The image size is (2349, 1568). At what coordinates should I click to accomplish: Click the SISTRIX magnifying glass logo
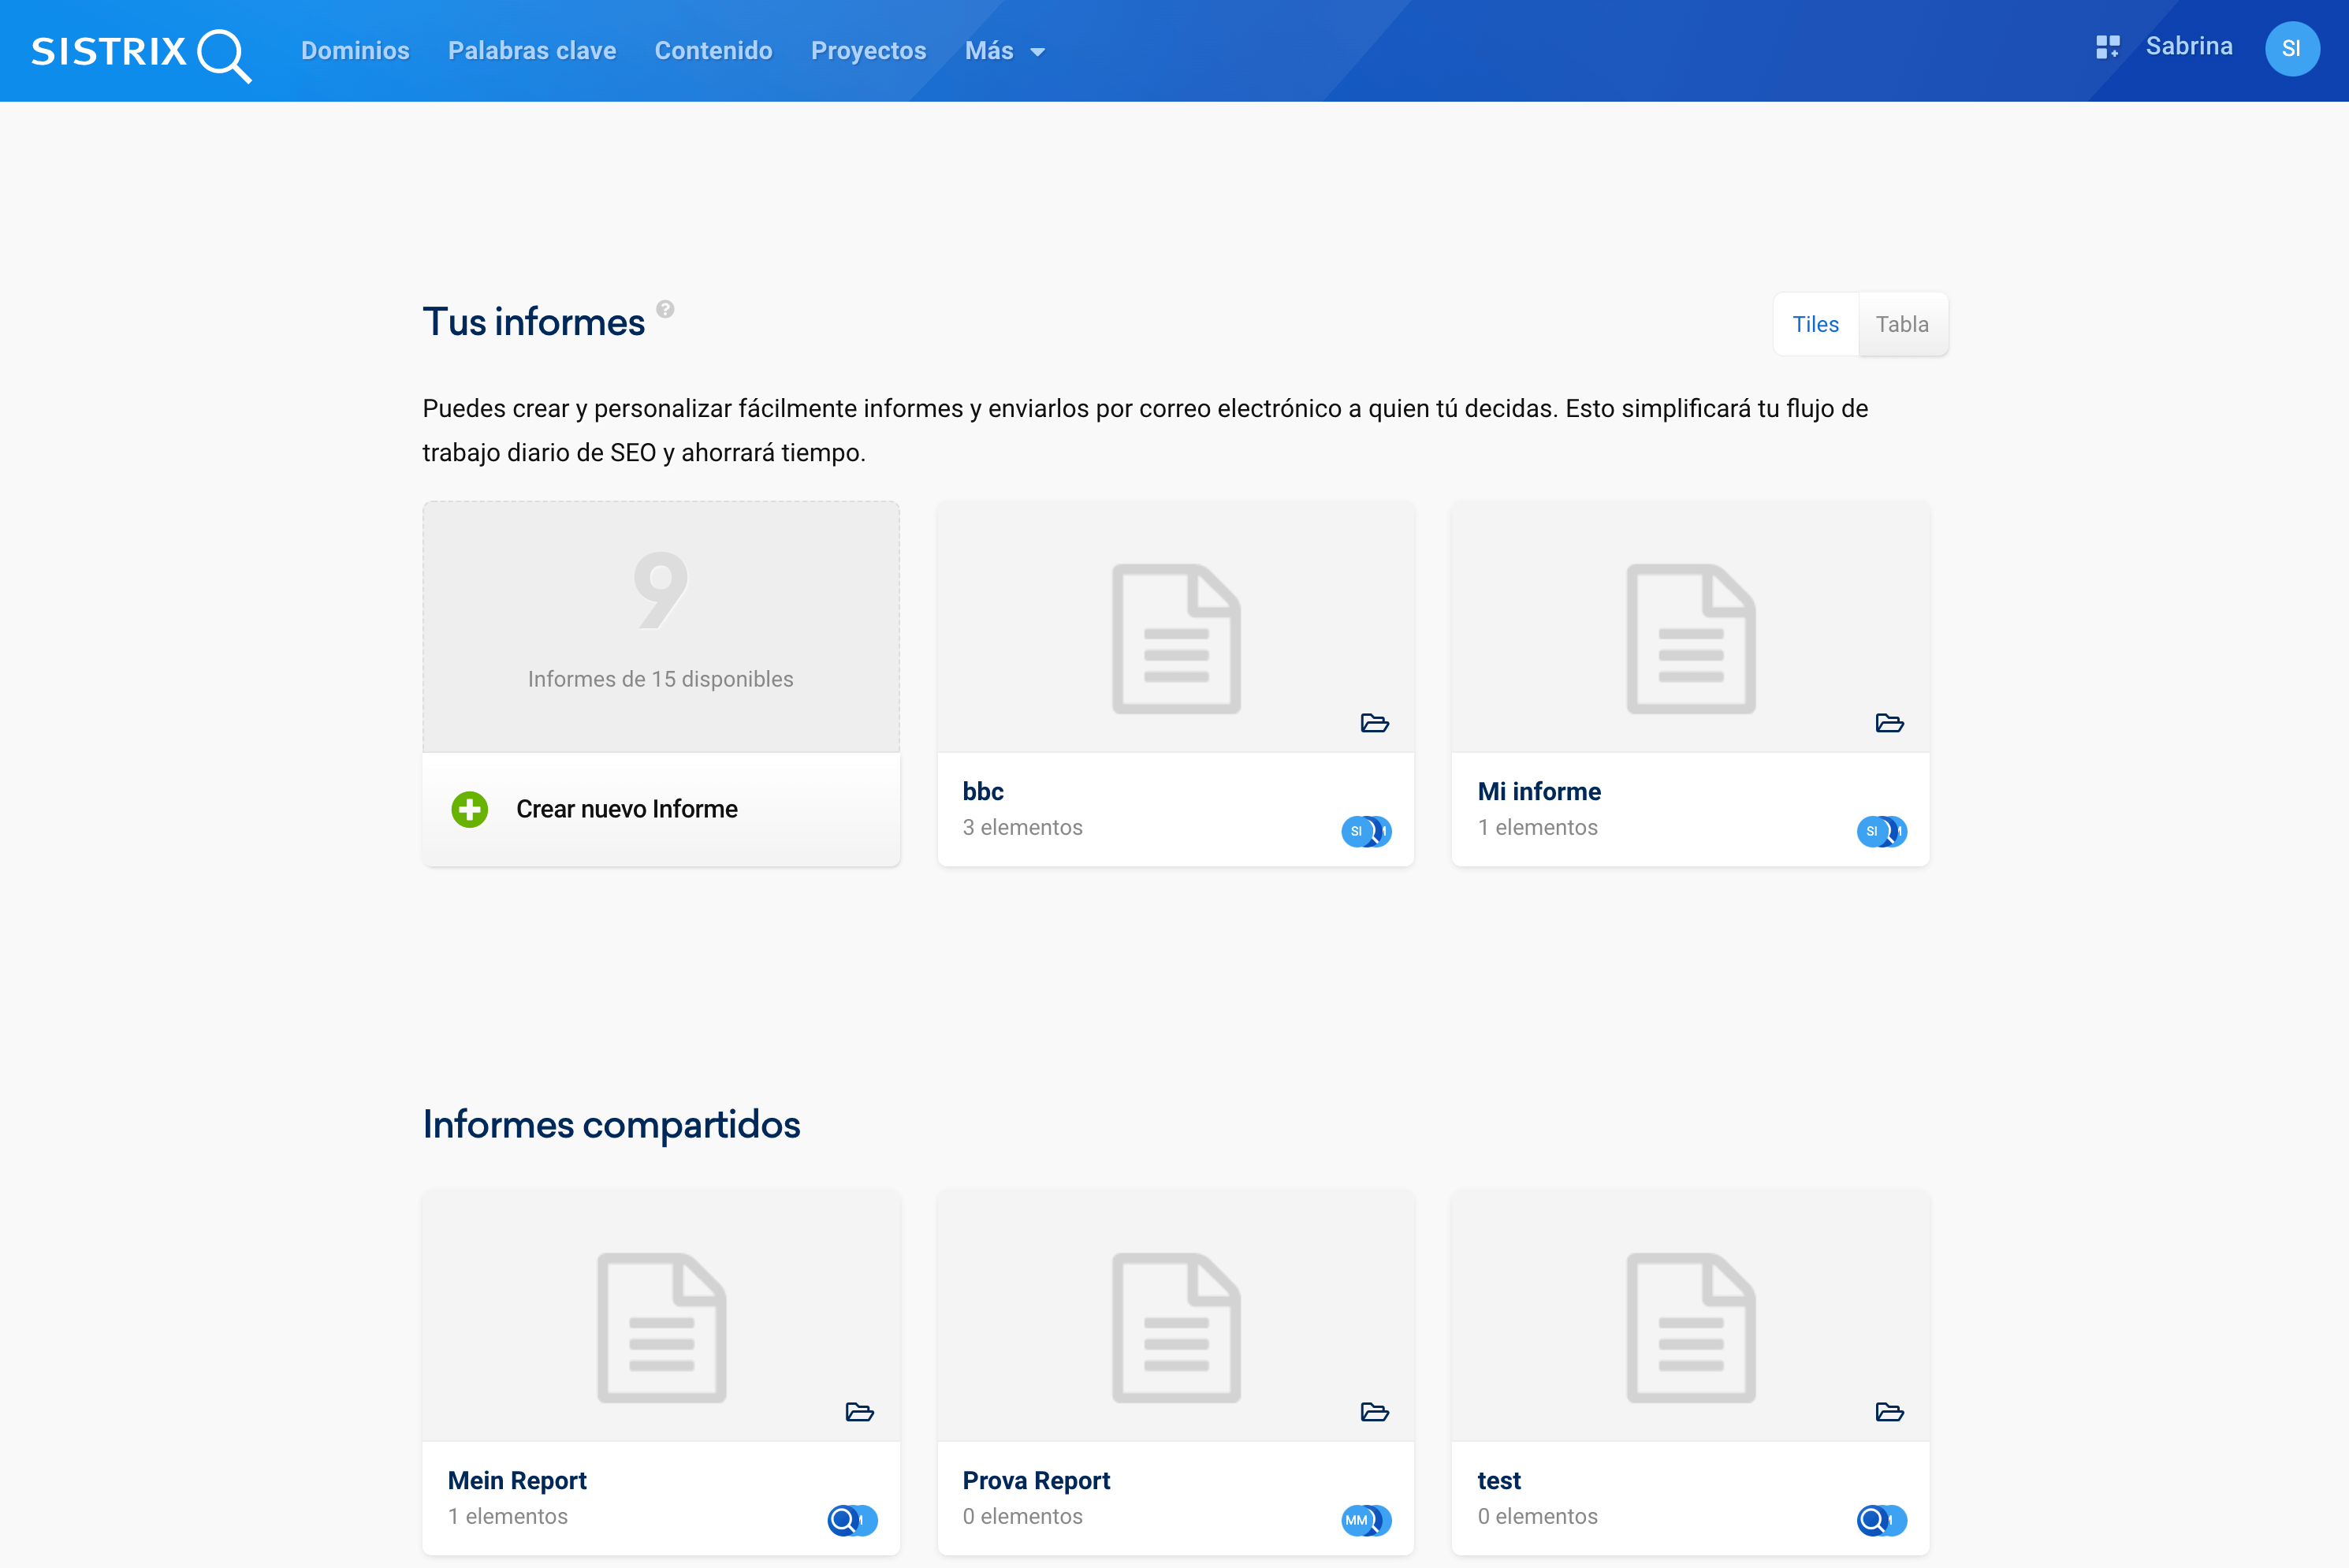coord(222,53)
